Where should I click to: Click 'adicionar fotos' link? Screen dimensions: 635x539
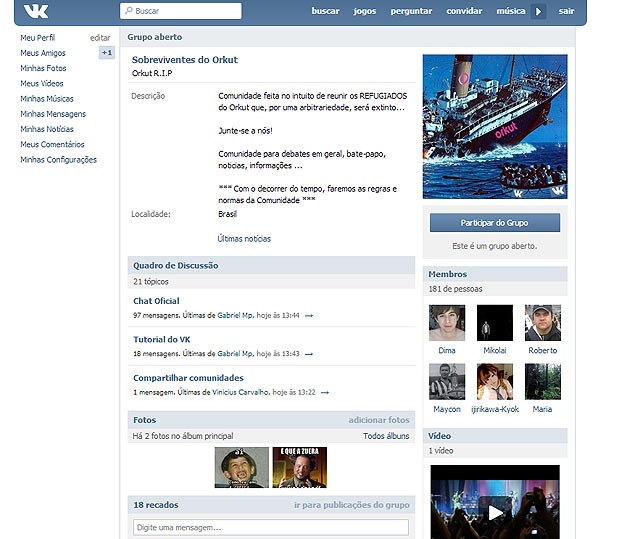coord(379,420)
